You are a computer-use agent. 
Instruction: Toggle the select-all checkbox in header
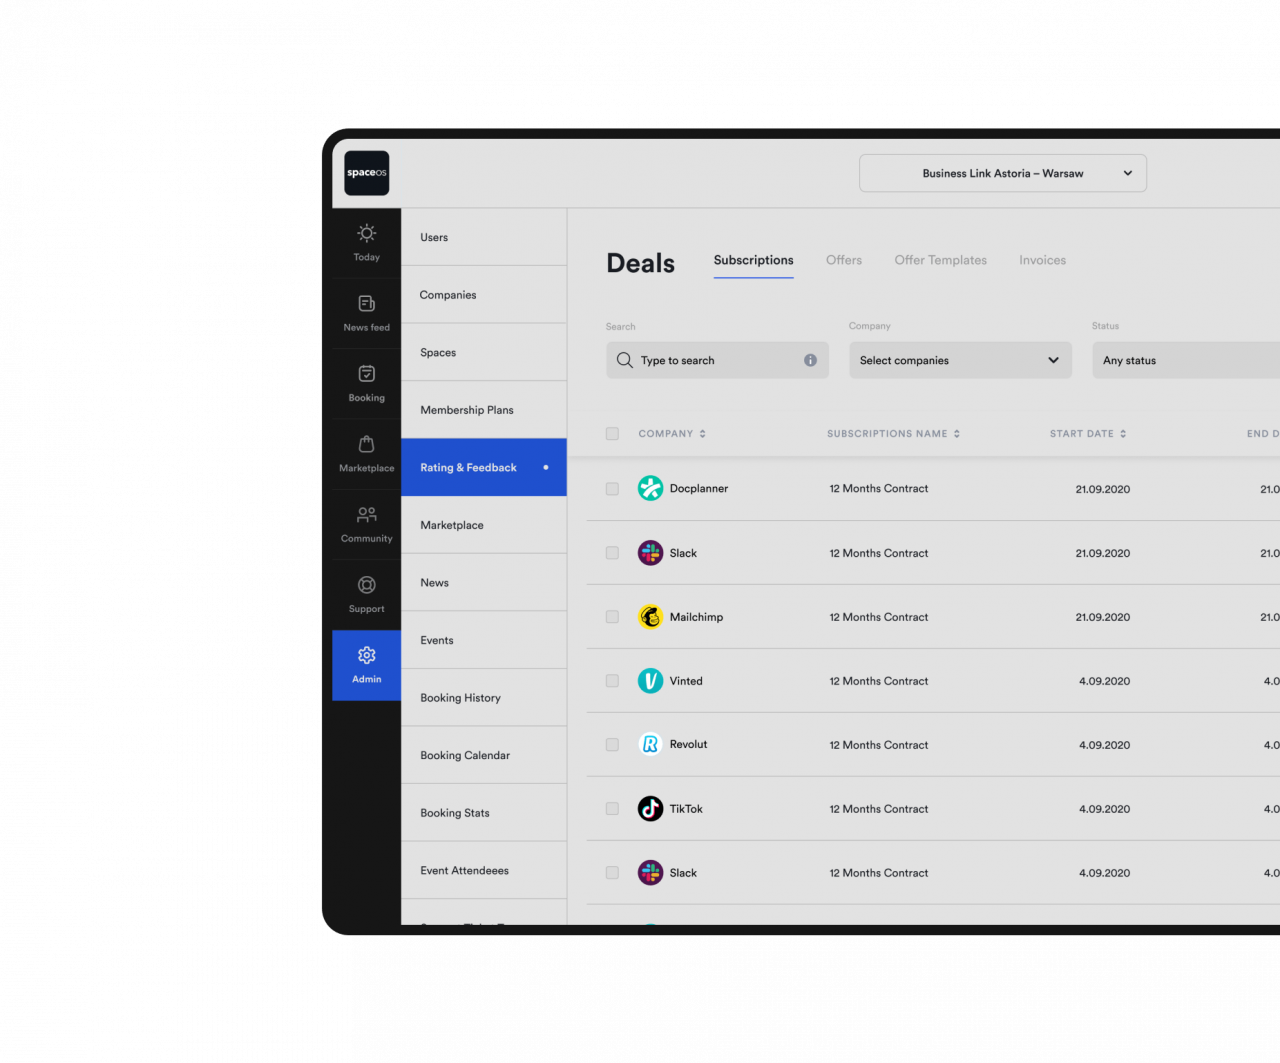click(x=612, y=434)
